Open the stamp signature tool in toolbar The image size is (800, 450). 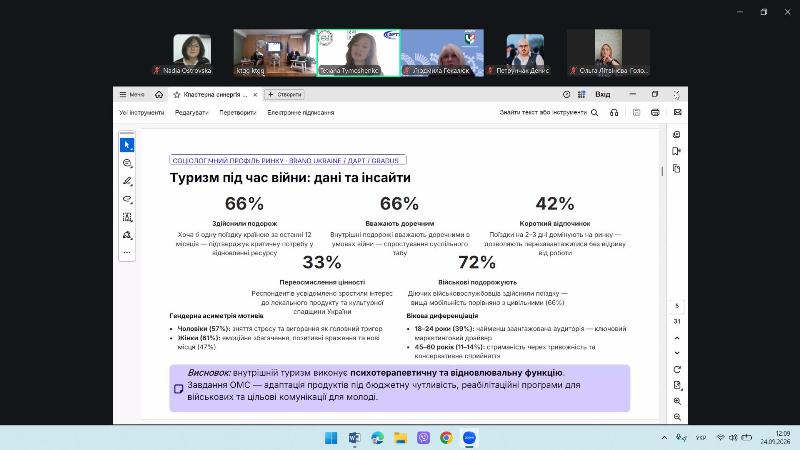[x=127, y=235]
